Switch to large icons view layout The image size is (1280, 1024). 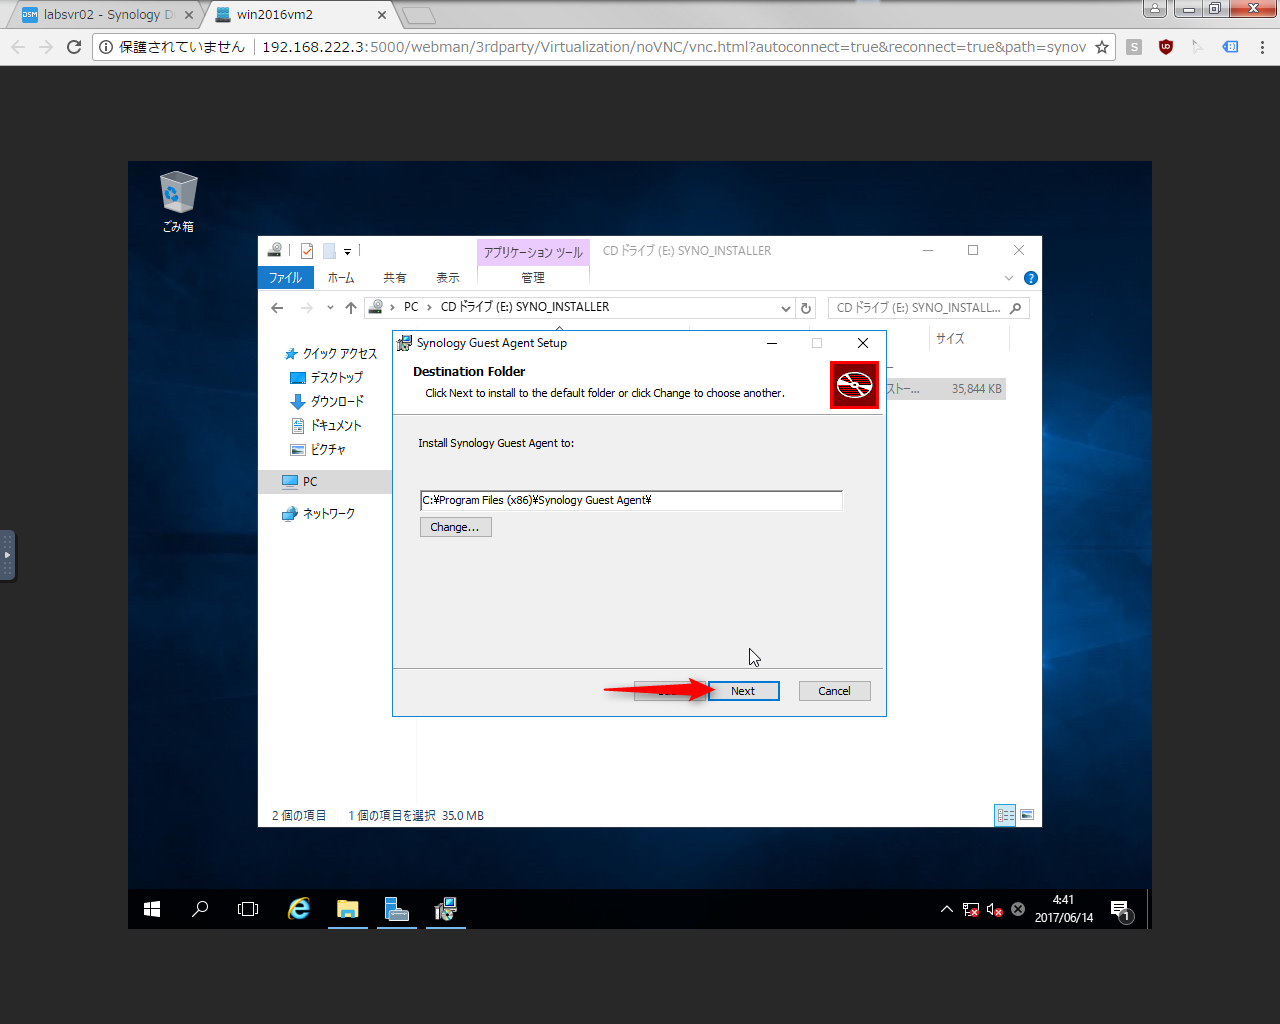[1027, 815]
